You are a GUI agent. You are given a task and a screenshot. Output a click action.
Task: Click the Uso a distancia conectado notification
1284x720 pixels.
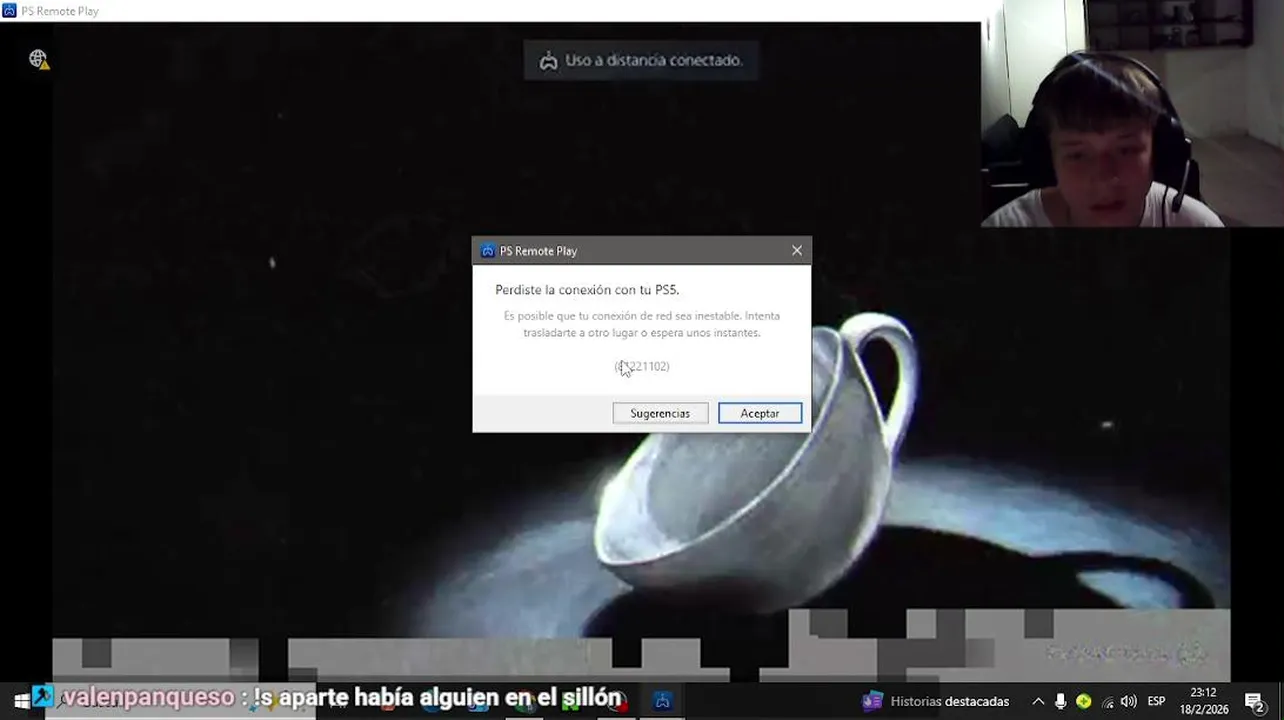point(641,60)
